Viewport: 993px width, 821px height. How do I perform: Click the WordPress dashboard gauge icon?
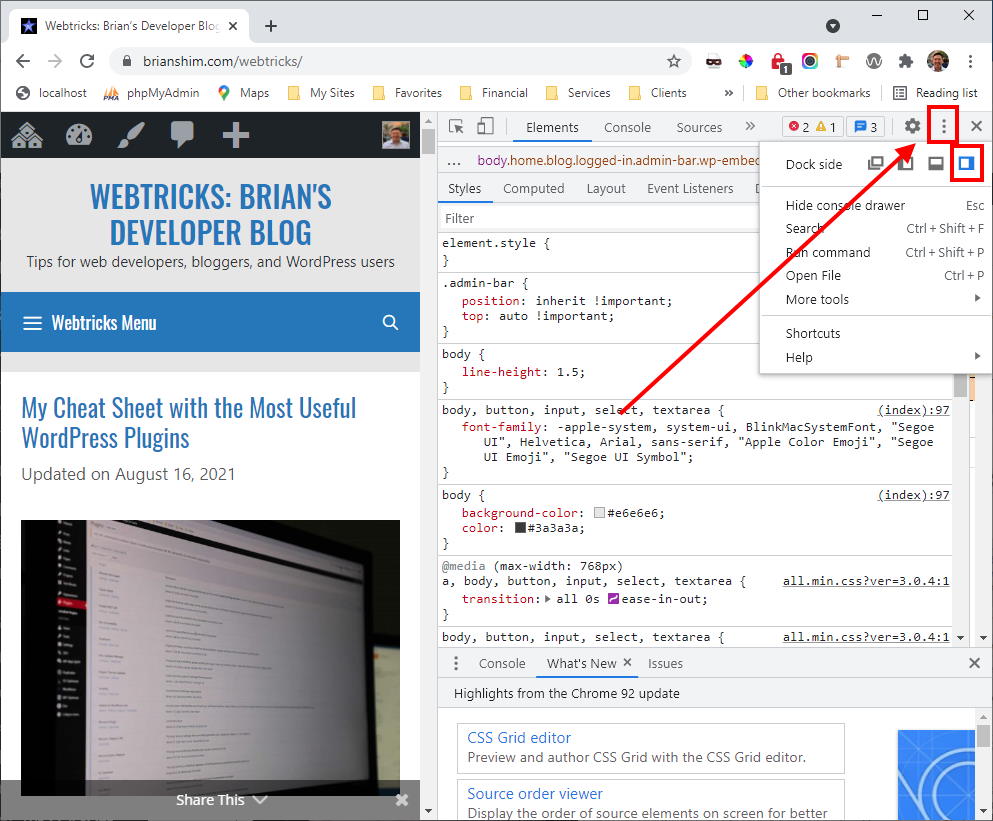79,135
